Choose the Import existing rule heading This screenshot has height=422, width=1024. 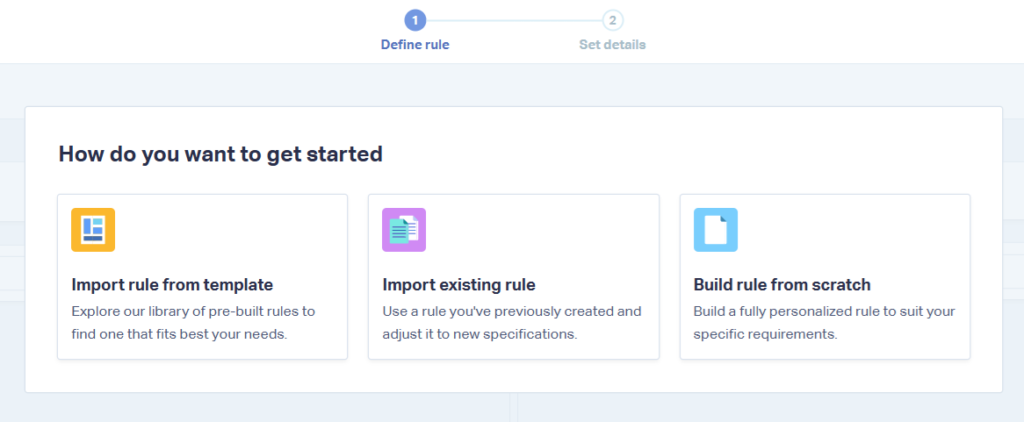(x=458, y=285)
